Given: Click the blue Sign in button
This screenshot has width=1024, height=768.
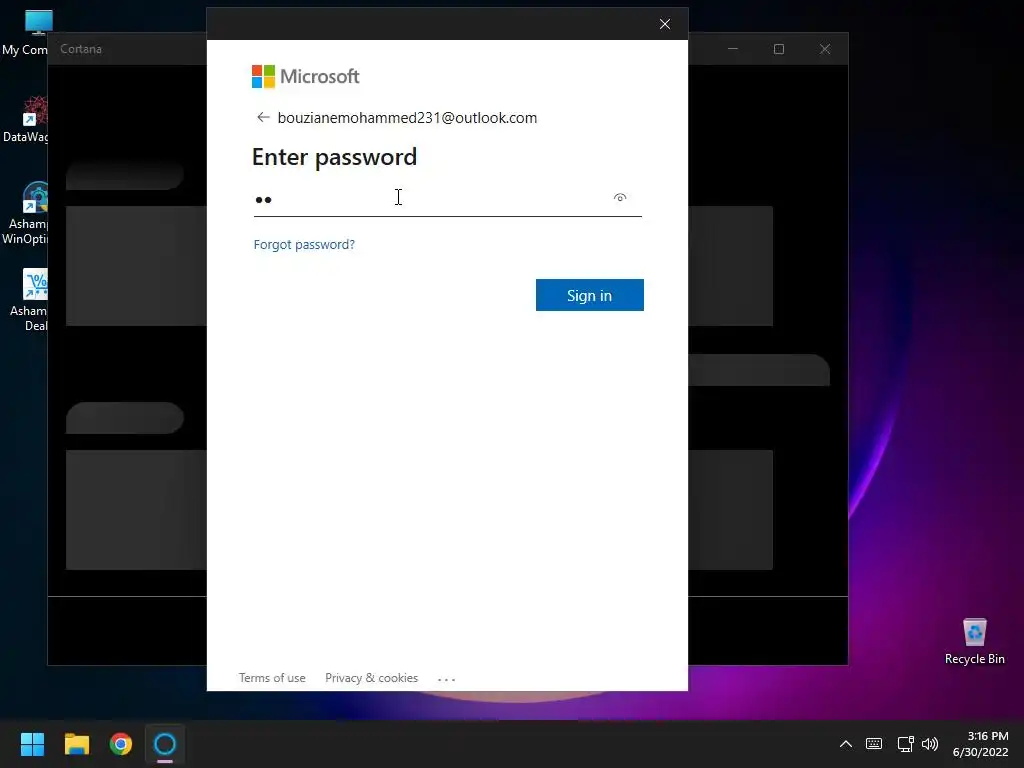Looking at the screenshot, I should pos(590,295).
